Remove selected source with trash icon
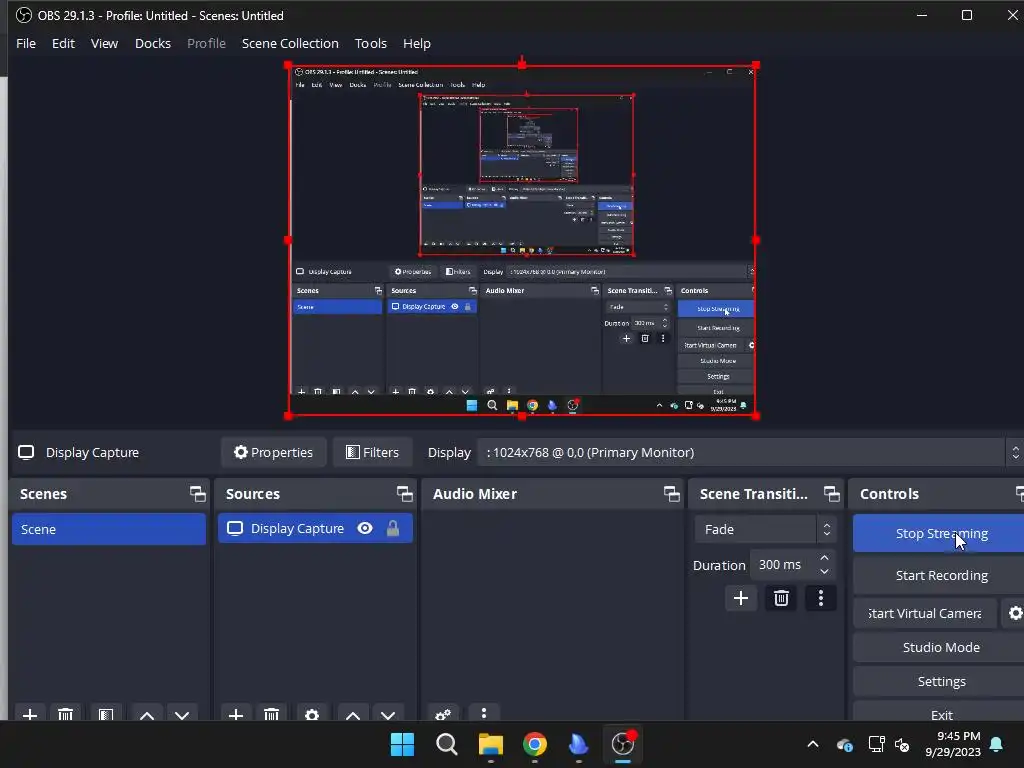 coord(272,714)
